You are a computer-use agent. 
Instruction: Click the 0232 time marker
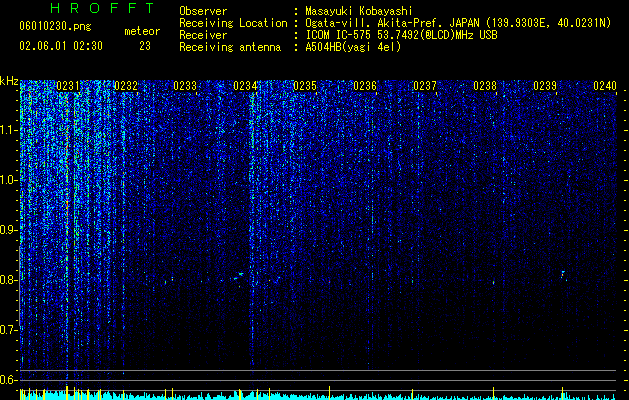pyautogui.click(x=126, y=86)
